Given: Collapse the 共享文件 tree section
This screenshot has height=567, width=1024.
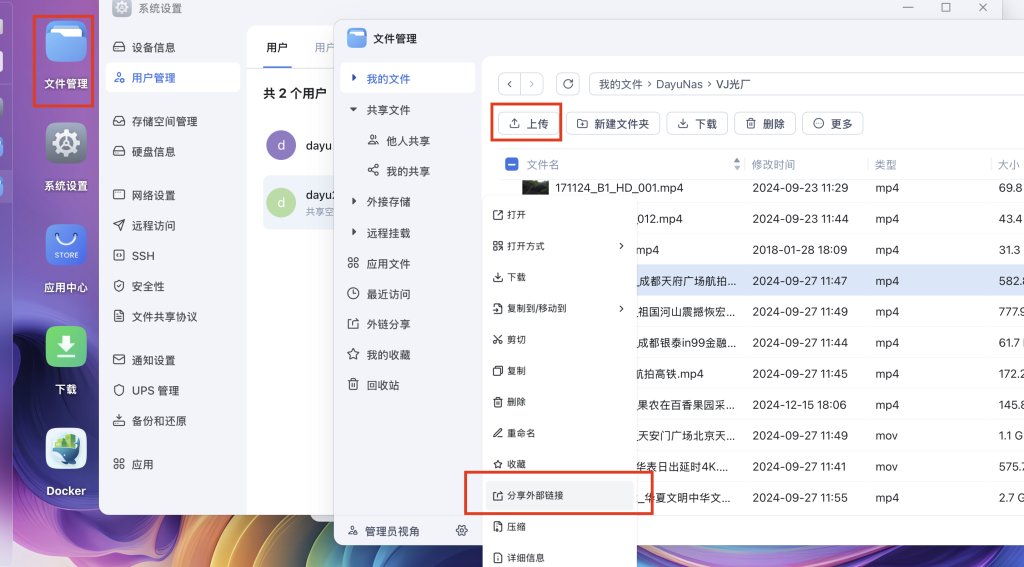Looking at the screenshot, I should click(353, 110).
